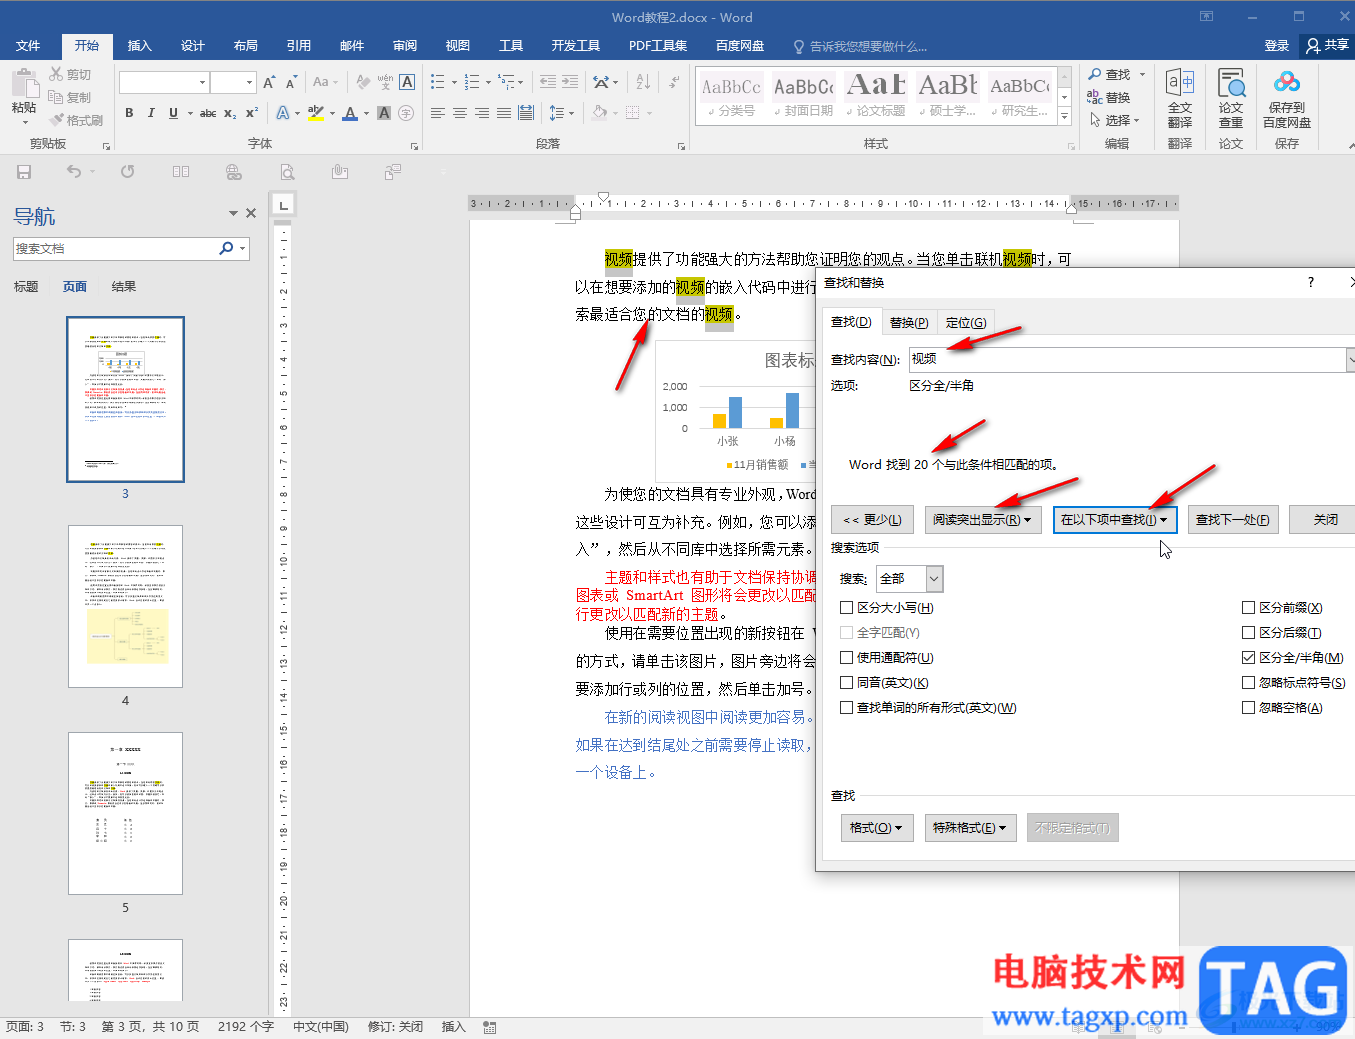The height and width of the screenshot is (1039, 1355).
Task: Click the Find Next button
Action: (1233, 520)
